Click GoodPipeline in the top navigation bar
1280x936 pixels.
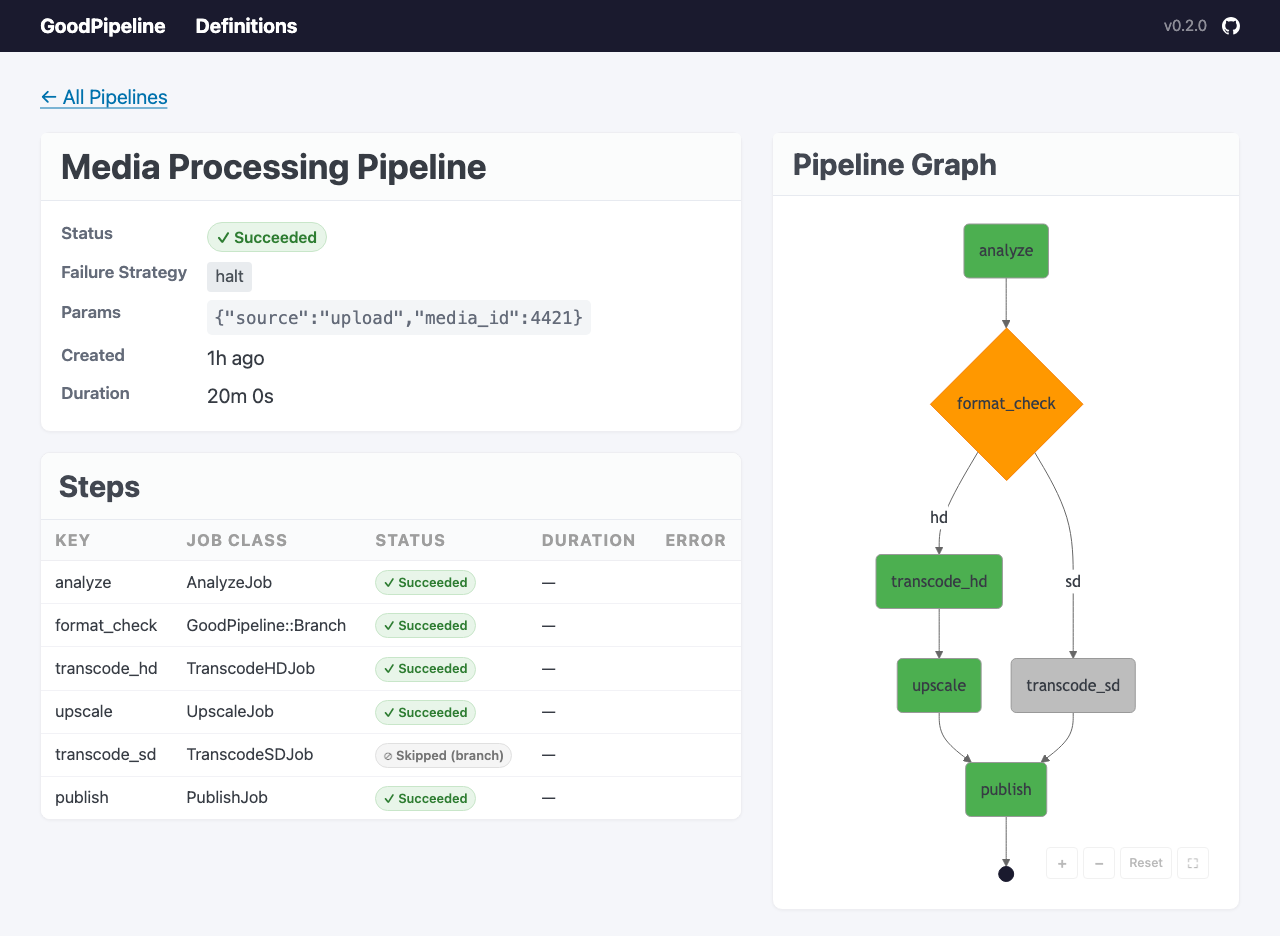click(103, 26)
